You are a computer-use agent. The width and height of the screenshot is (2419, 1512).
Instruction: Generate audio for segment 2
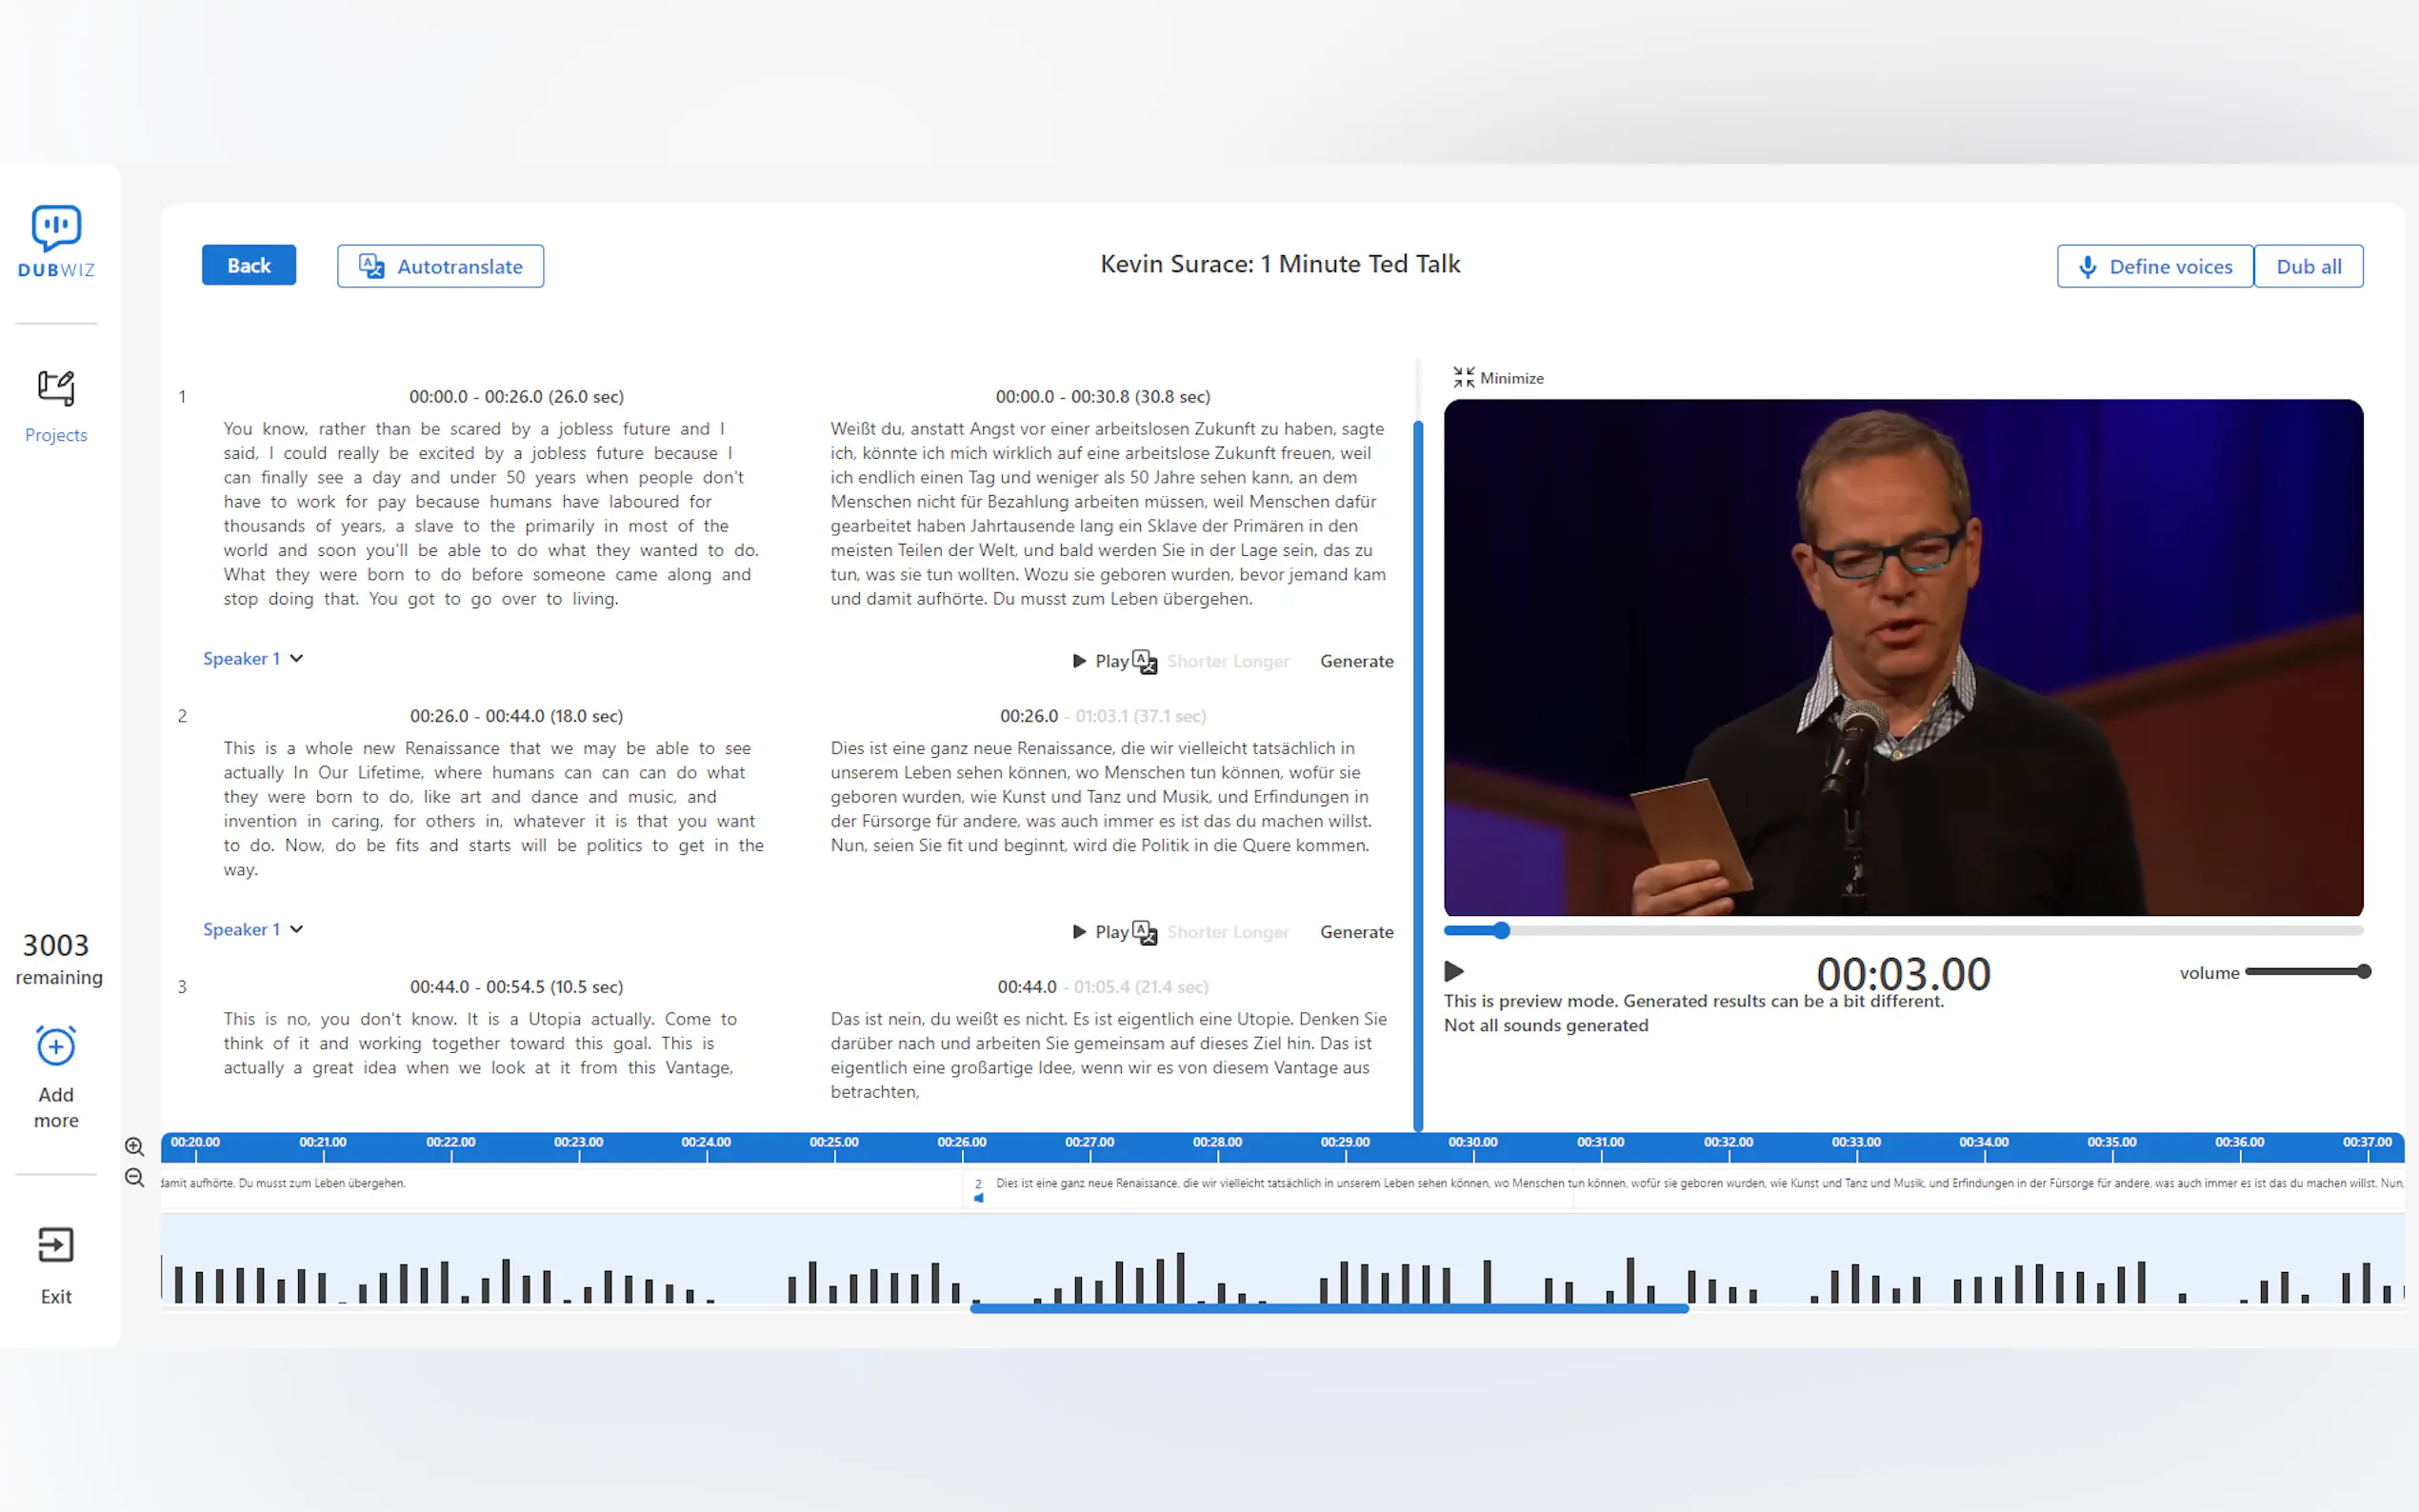(x=1356, y=932)
